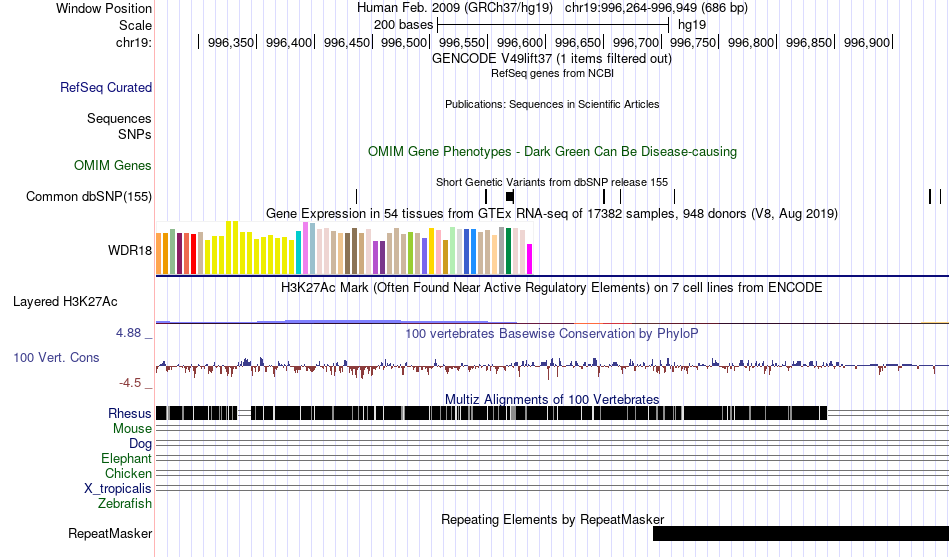Screen dimensions: 950x557
Task: Click the RepeatMasker track label
Action: pos(110,533)
